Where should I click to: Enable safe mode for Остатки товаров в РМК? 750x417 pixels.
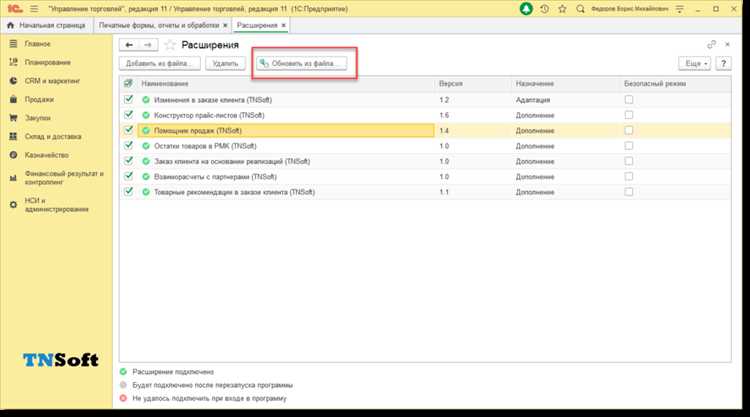pyautogui.click(x=629, y=145)
